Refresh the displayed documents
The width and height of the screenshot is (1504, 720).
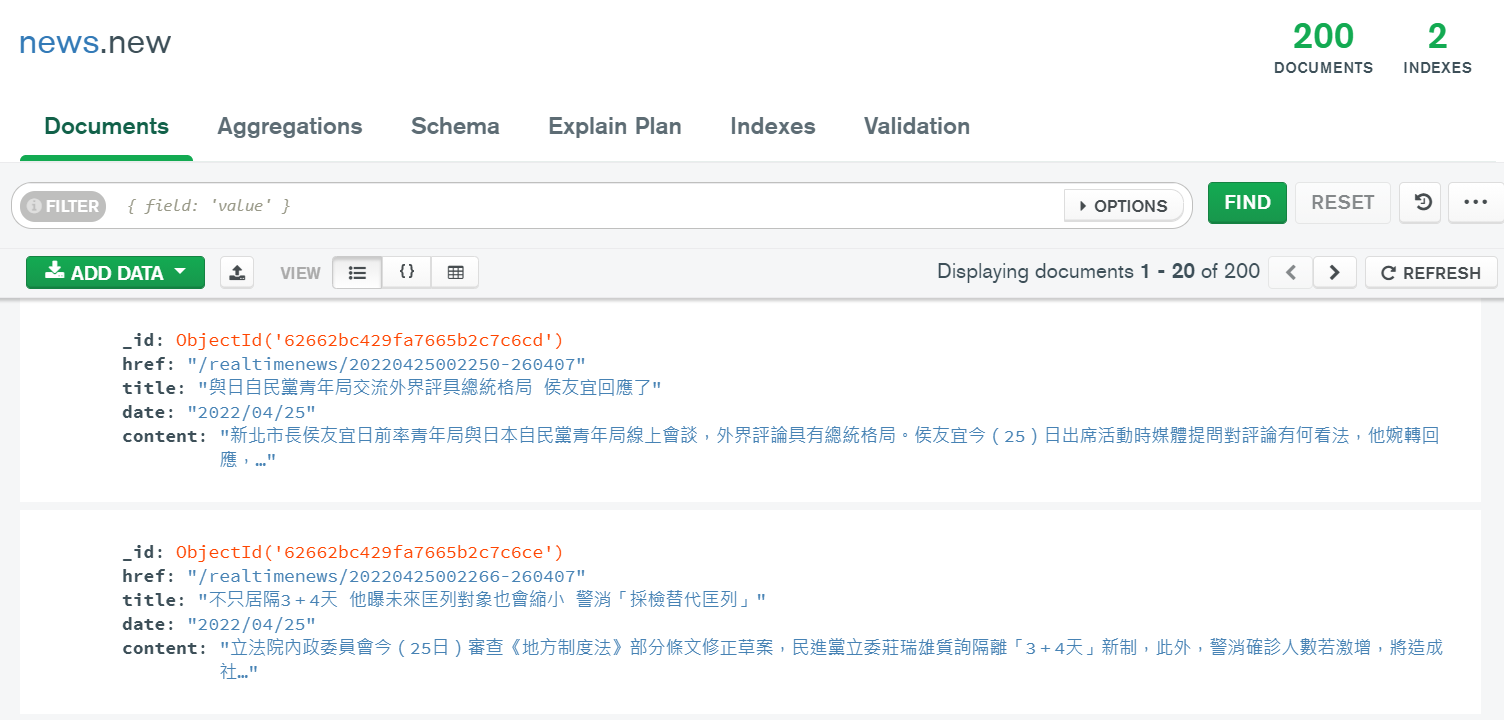coord(1431,271)
